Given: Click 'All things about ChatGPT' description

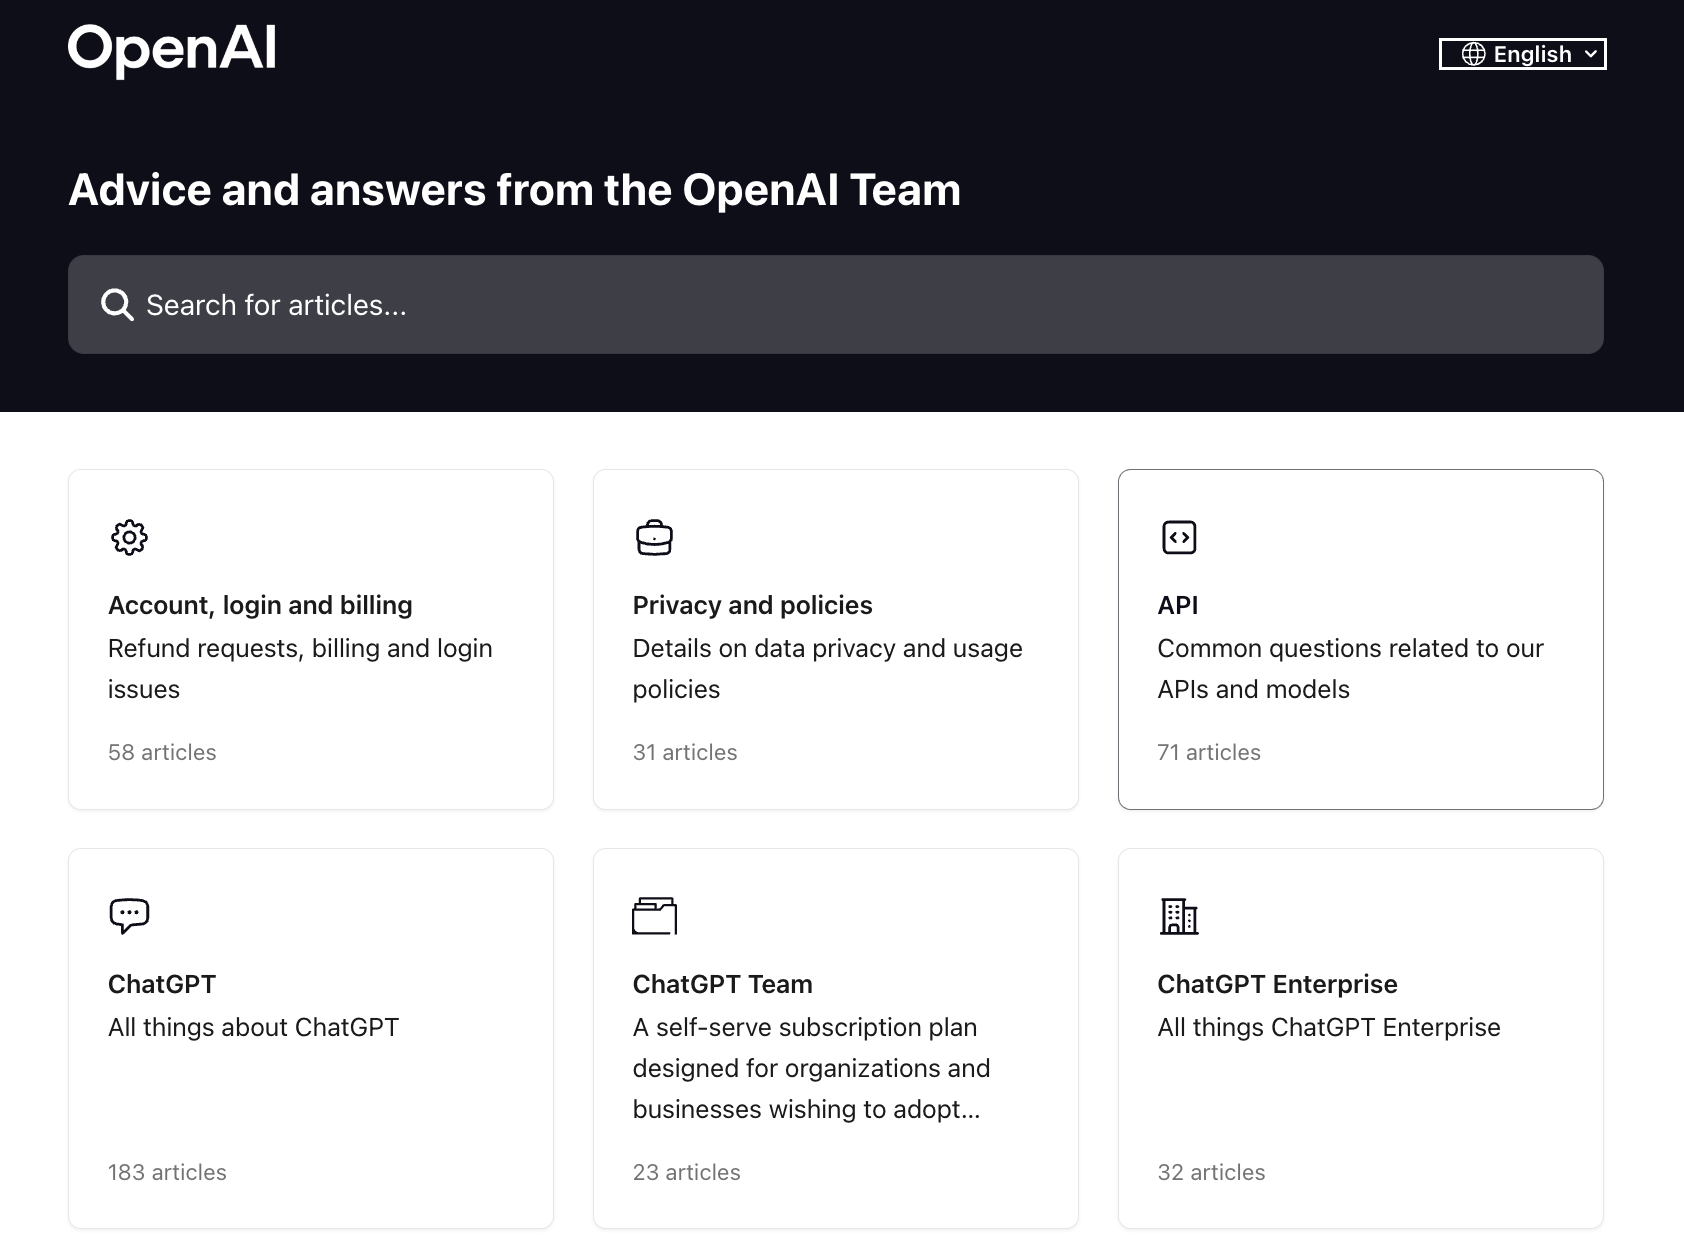Looking at the screenshot, I should tap(253, 1027).
